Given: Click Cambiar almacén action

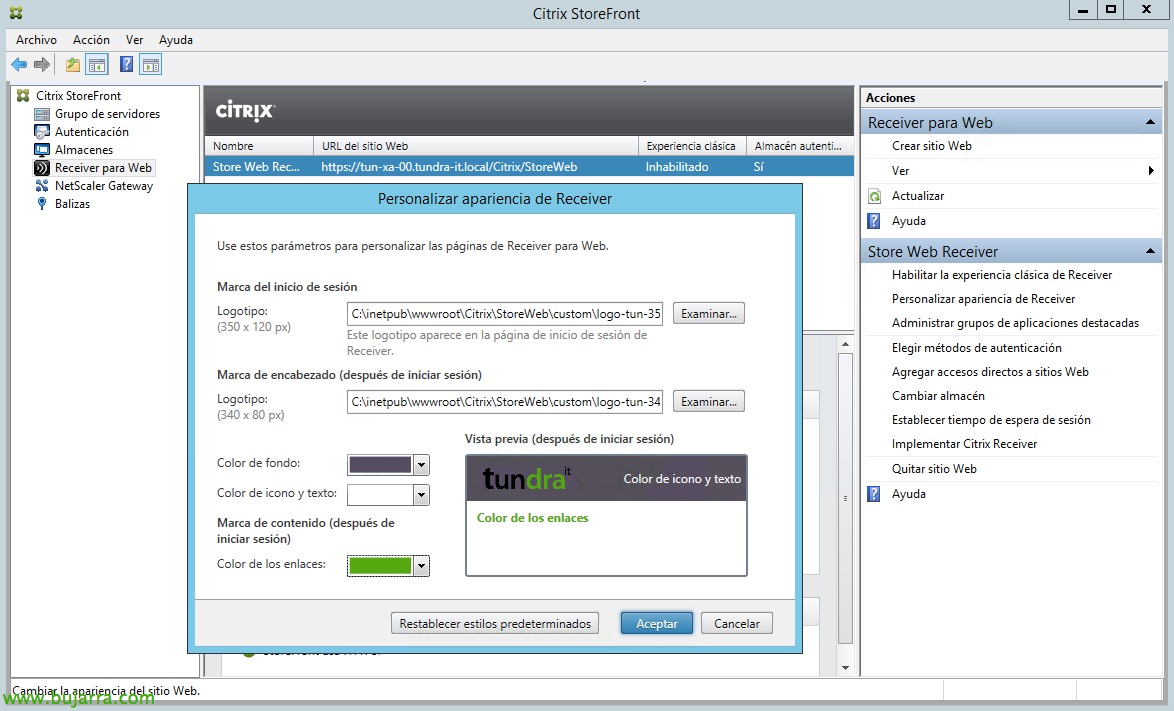Looking at the screenshot, I should coord(938,396).
